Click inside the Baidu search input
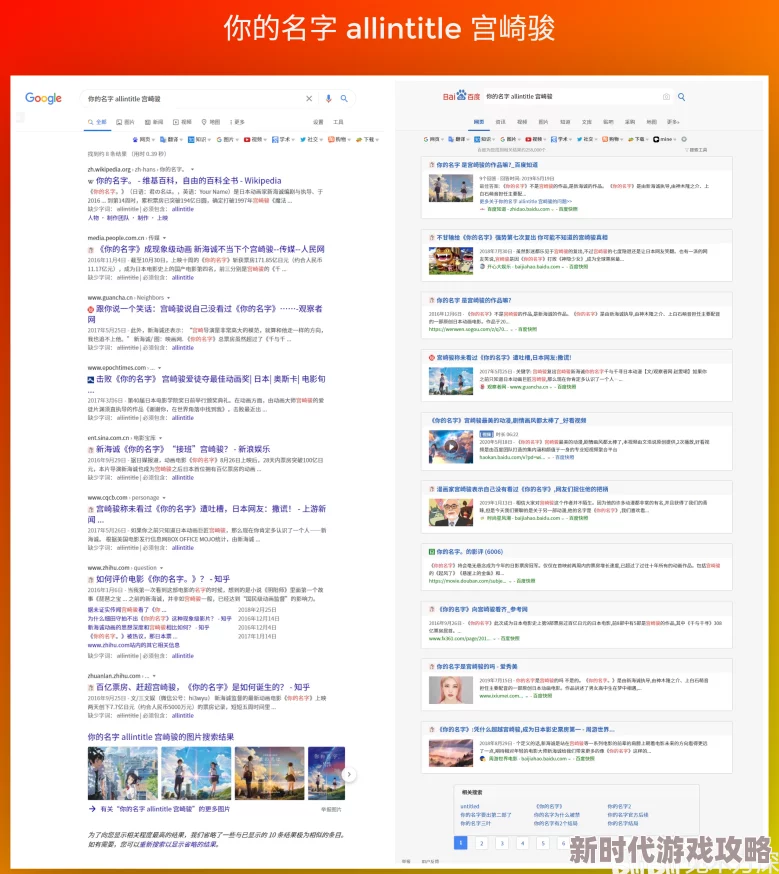The height and width of the screenshot is (874, 779). (x=571, y=96)
